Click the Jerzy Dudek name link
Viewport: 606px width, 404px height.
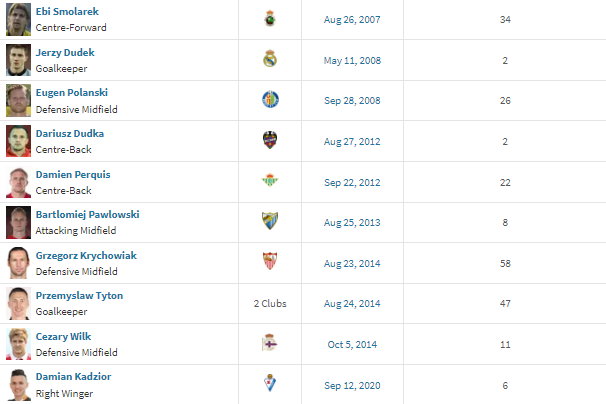[64, 52]
